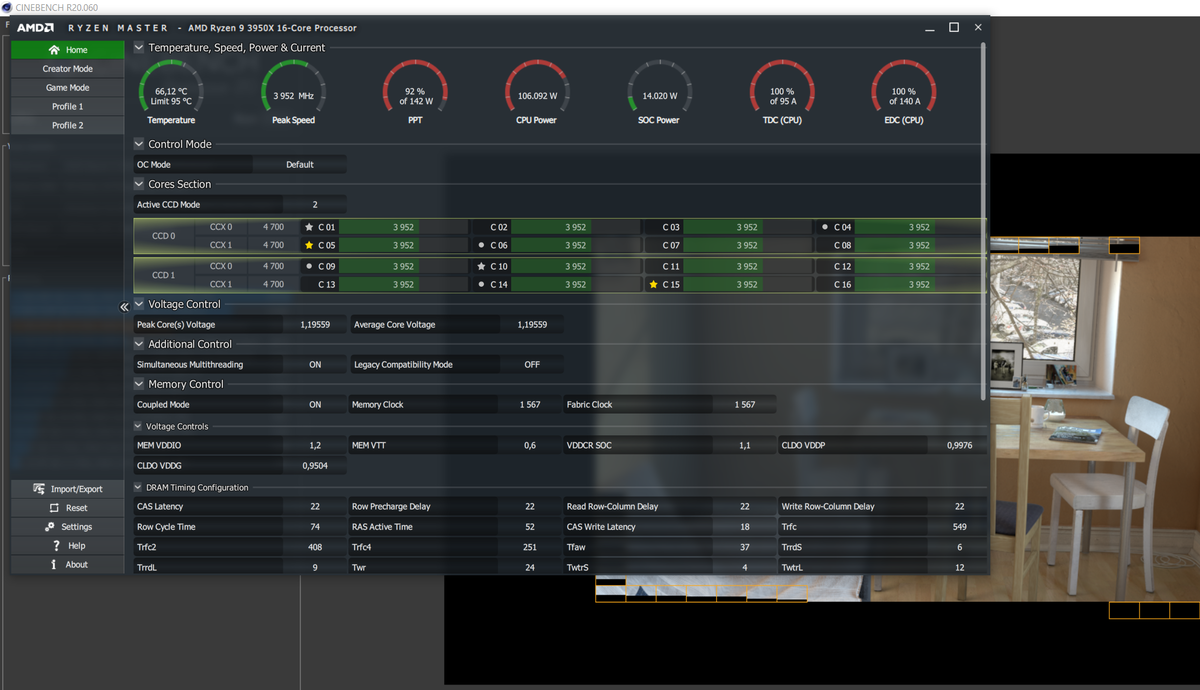Click MEM VDDIO value 1,2
This screenshot has height=690, width=1200.
point(315,445)
